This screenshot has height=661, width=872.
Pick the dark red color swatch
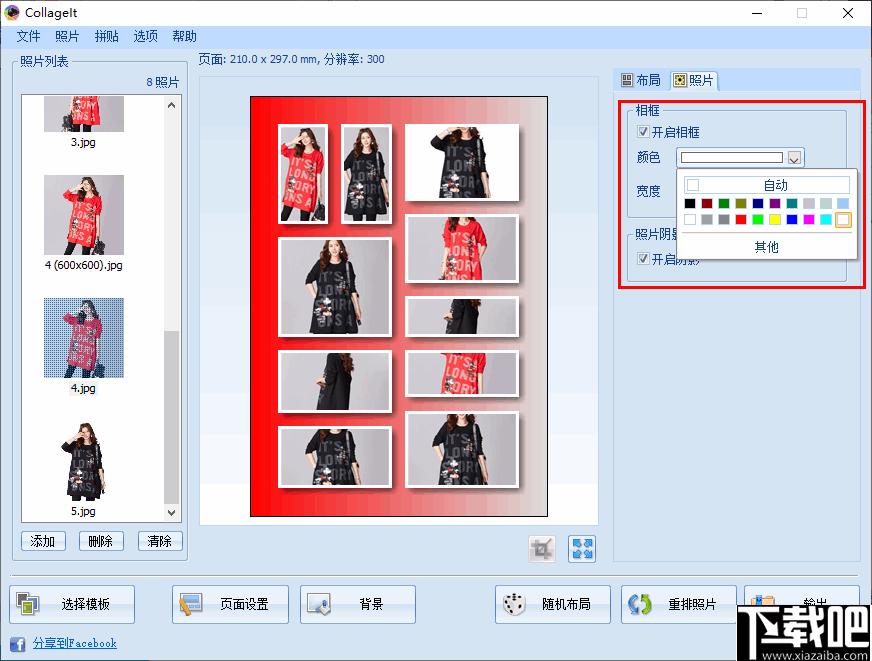(x=707, y=203)
